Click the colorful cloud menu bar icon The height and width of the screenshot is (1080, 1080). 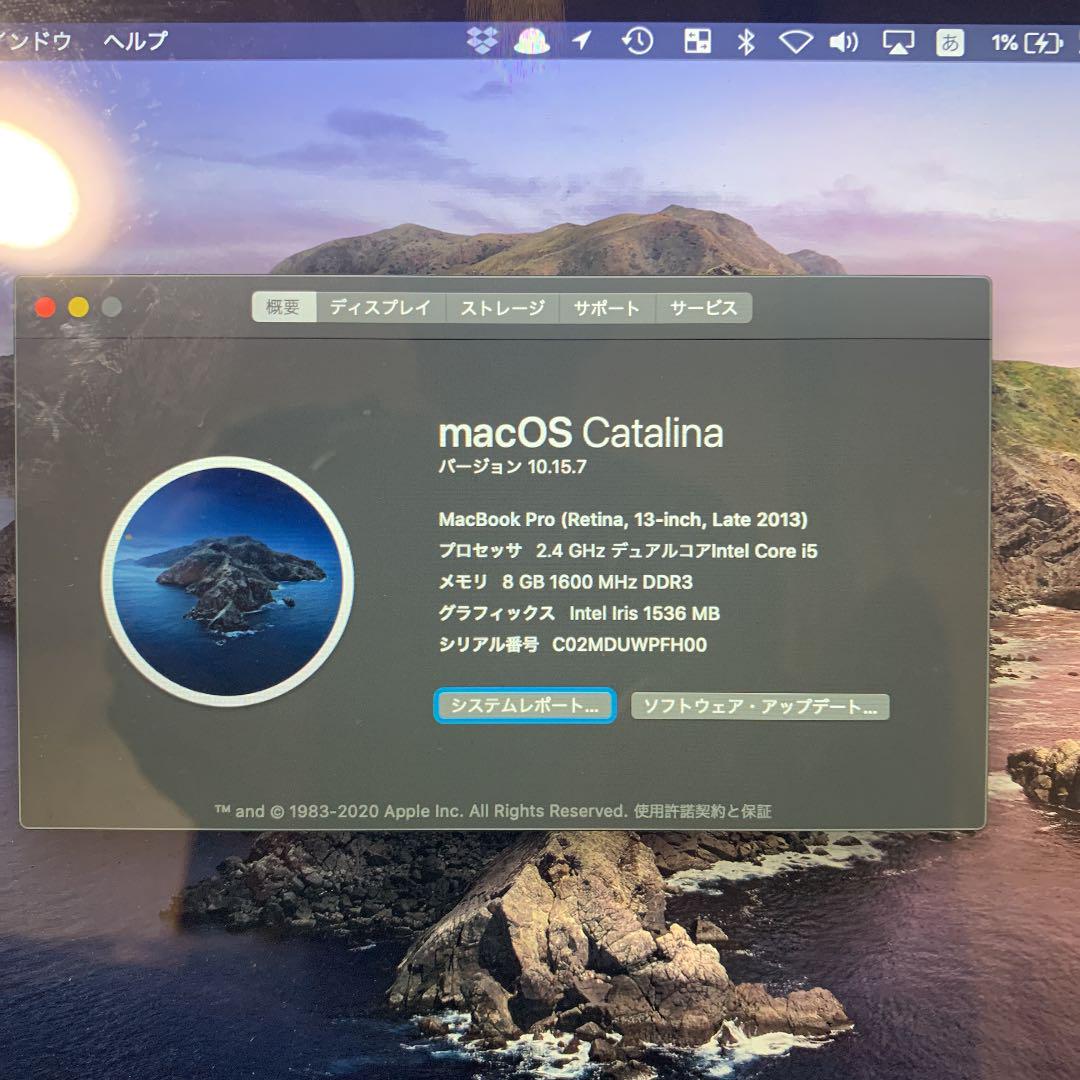532,41
